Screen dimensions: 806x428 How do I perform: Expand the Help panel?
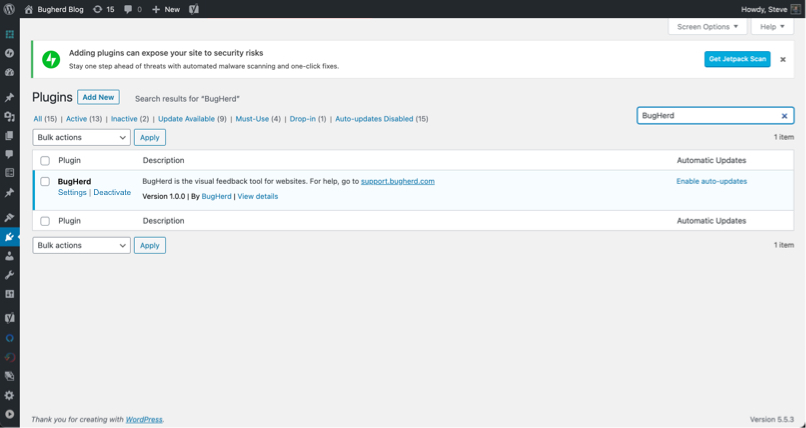772,27
